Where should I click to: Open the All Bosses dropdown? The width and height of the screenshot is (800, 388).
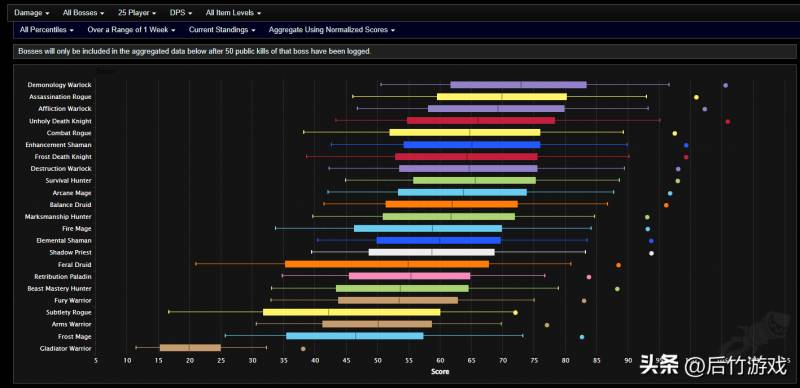(x=83, y=13)
